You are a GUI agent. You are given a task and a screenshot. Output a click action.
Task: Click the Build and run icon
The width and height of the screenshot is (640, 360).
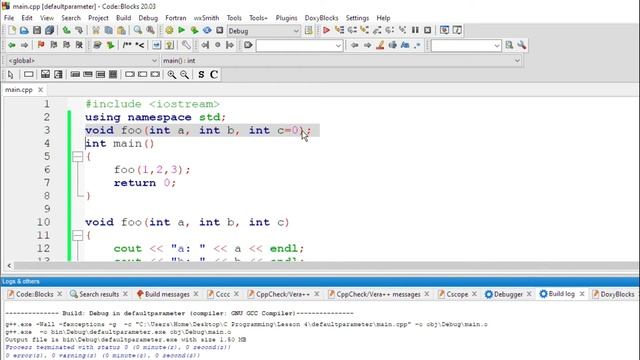click(x=194, y=30)
